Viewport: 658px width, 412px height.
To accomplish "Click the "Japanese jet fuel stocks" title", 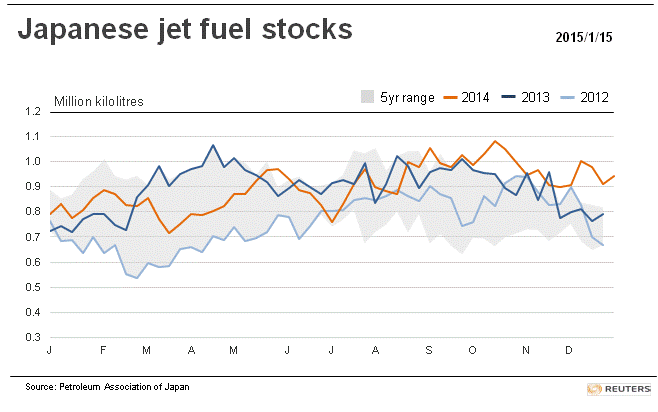I will click(x=187, y=31).
